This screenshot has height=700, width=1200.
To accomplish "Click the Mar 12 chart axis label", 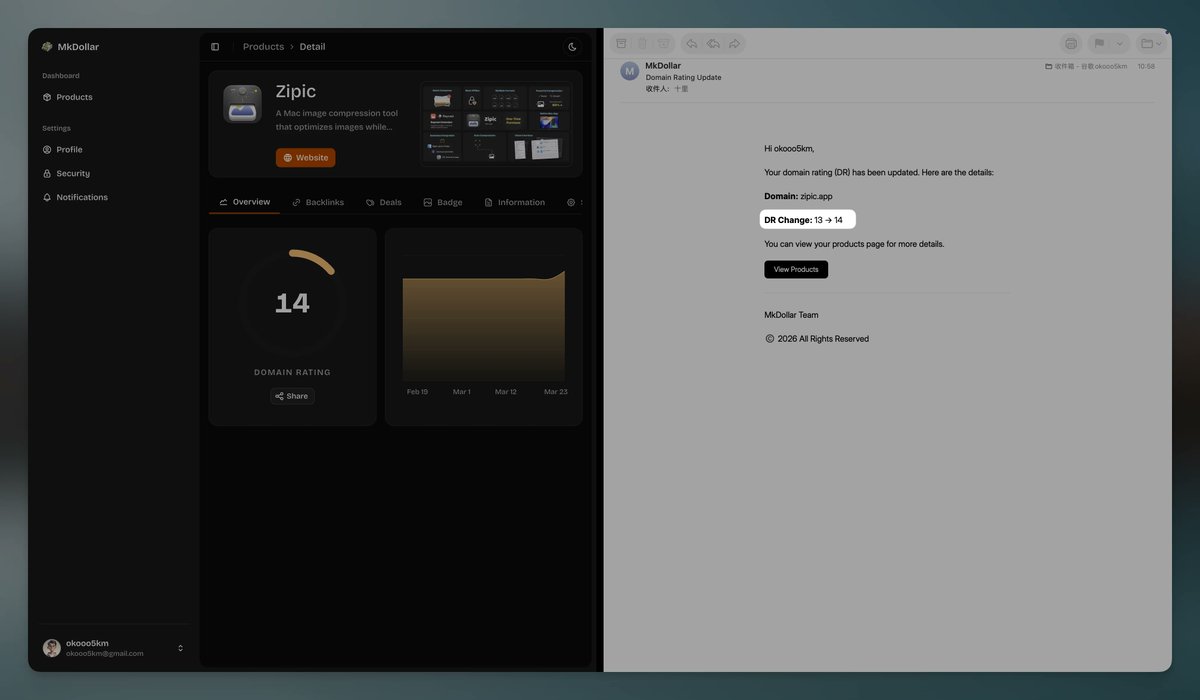I will click(x=506, y=392).
